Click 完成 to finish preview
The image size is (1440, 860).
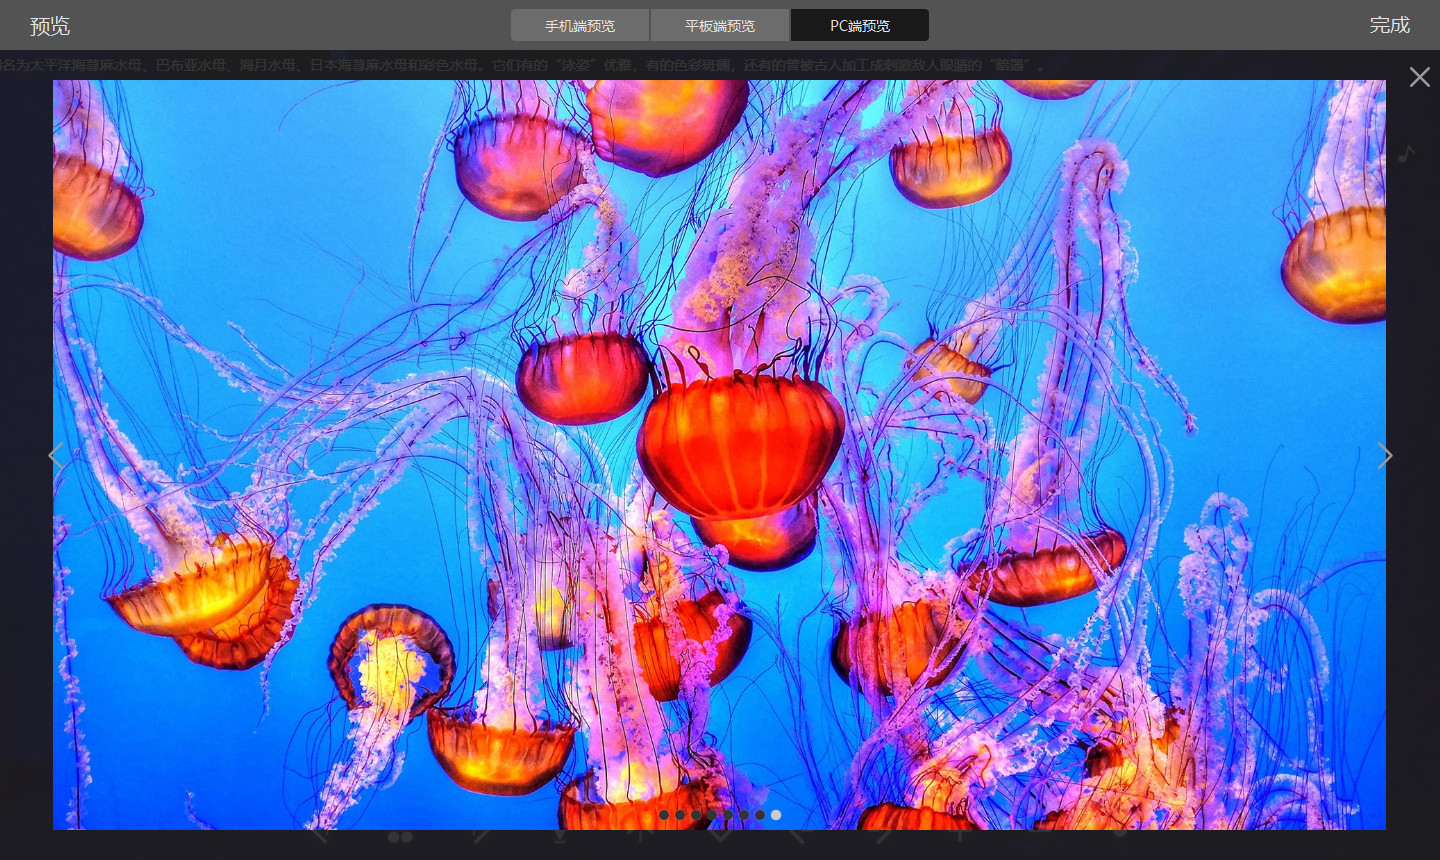tap(1389, 25)
